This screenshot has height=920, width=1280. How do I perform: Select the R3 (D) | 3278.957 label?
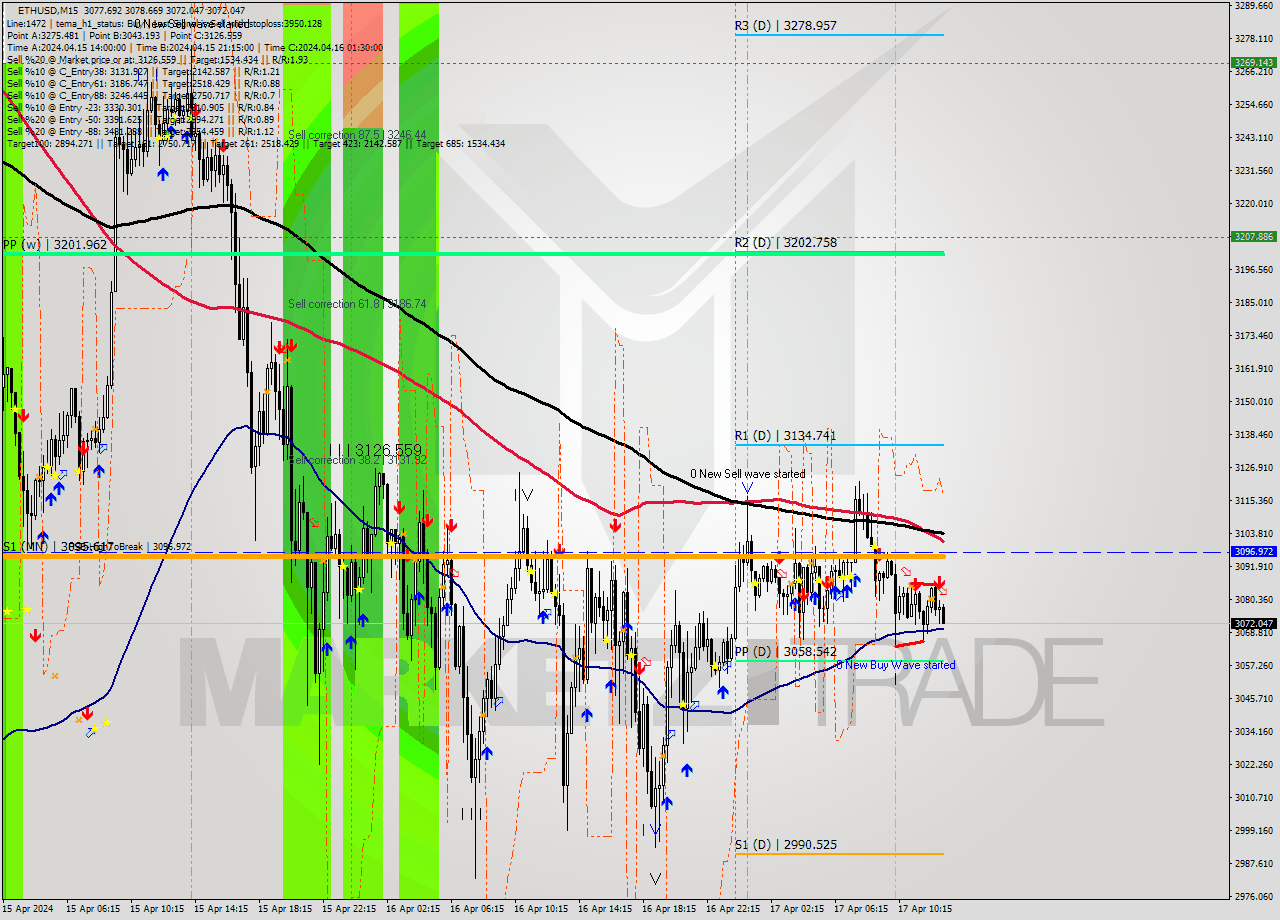pos(786,25)
